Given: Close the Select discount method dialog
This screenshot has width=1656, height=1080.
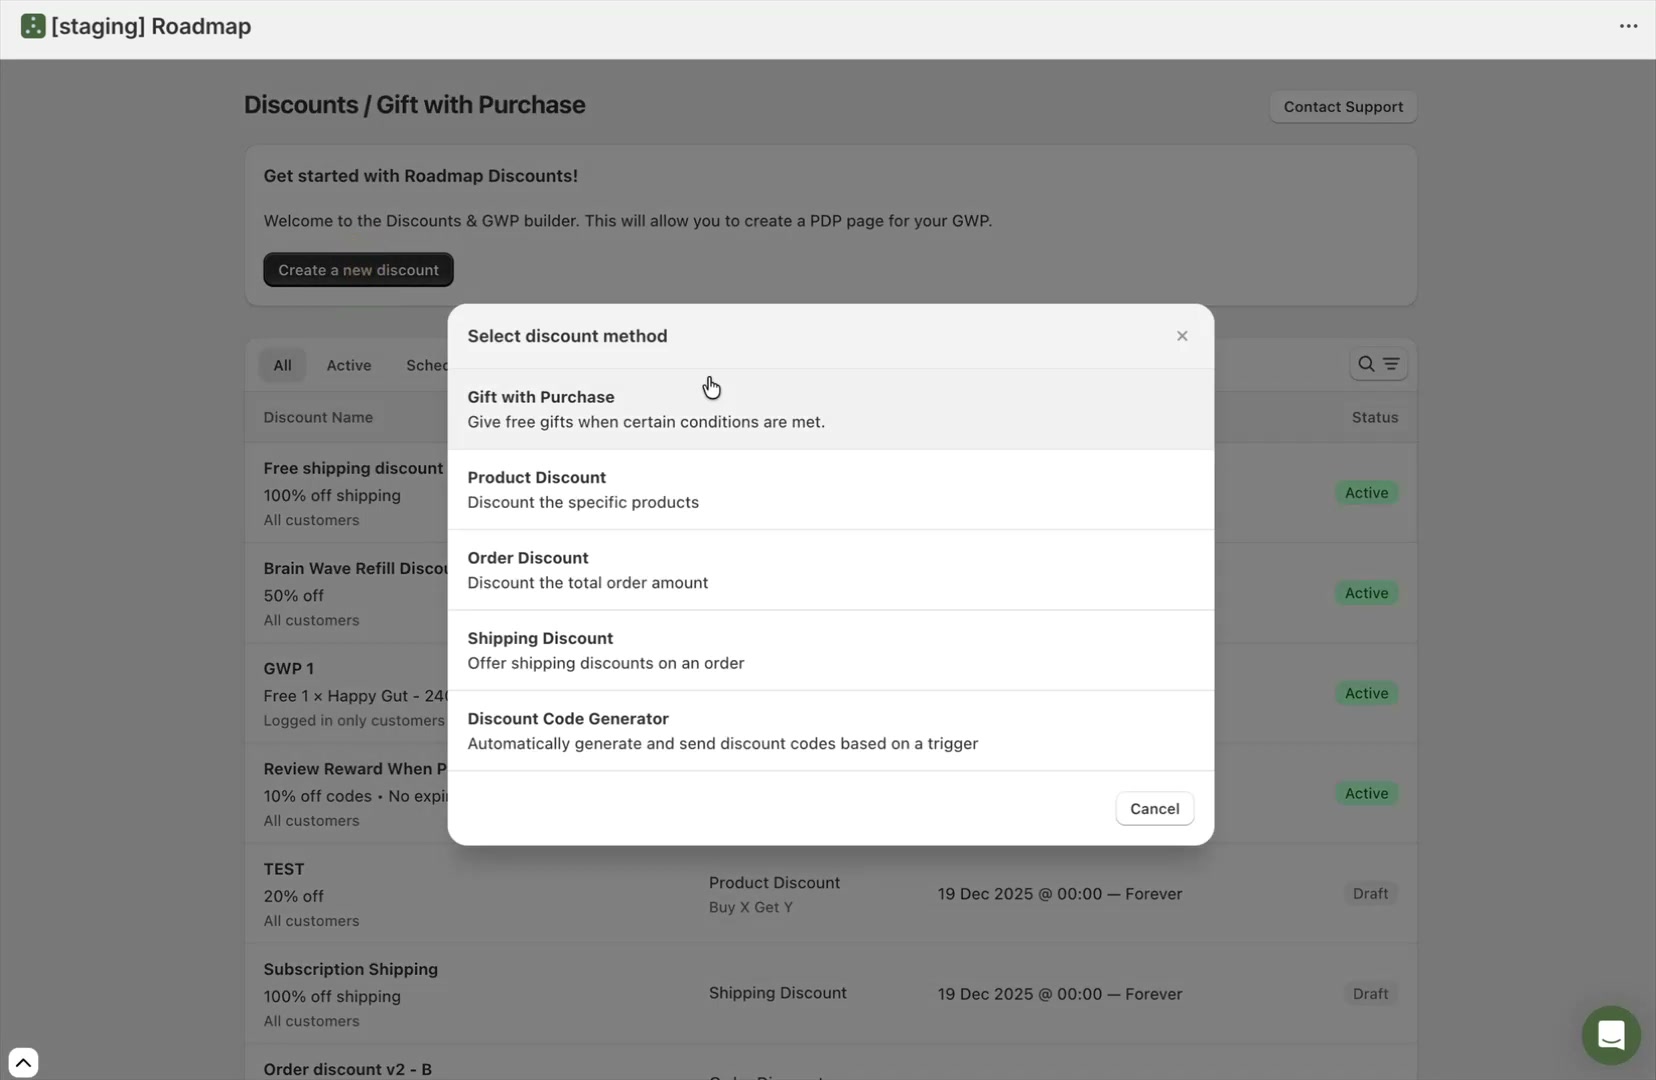Looking at the screenshot, I should pyautogui.click(x=1182, y=336).
